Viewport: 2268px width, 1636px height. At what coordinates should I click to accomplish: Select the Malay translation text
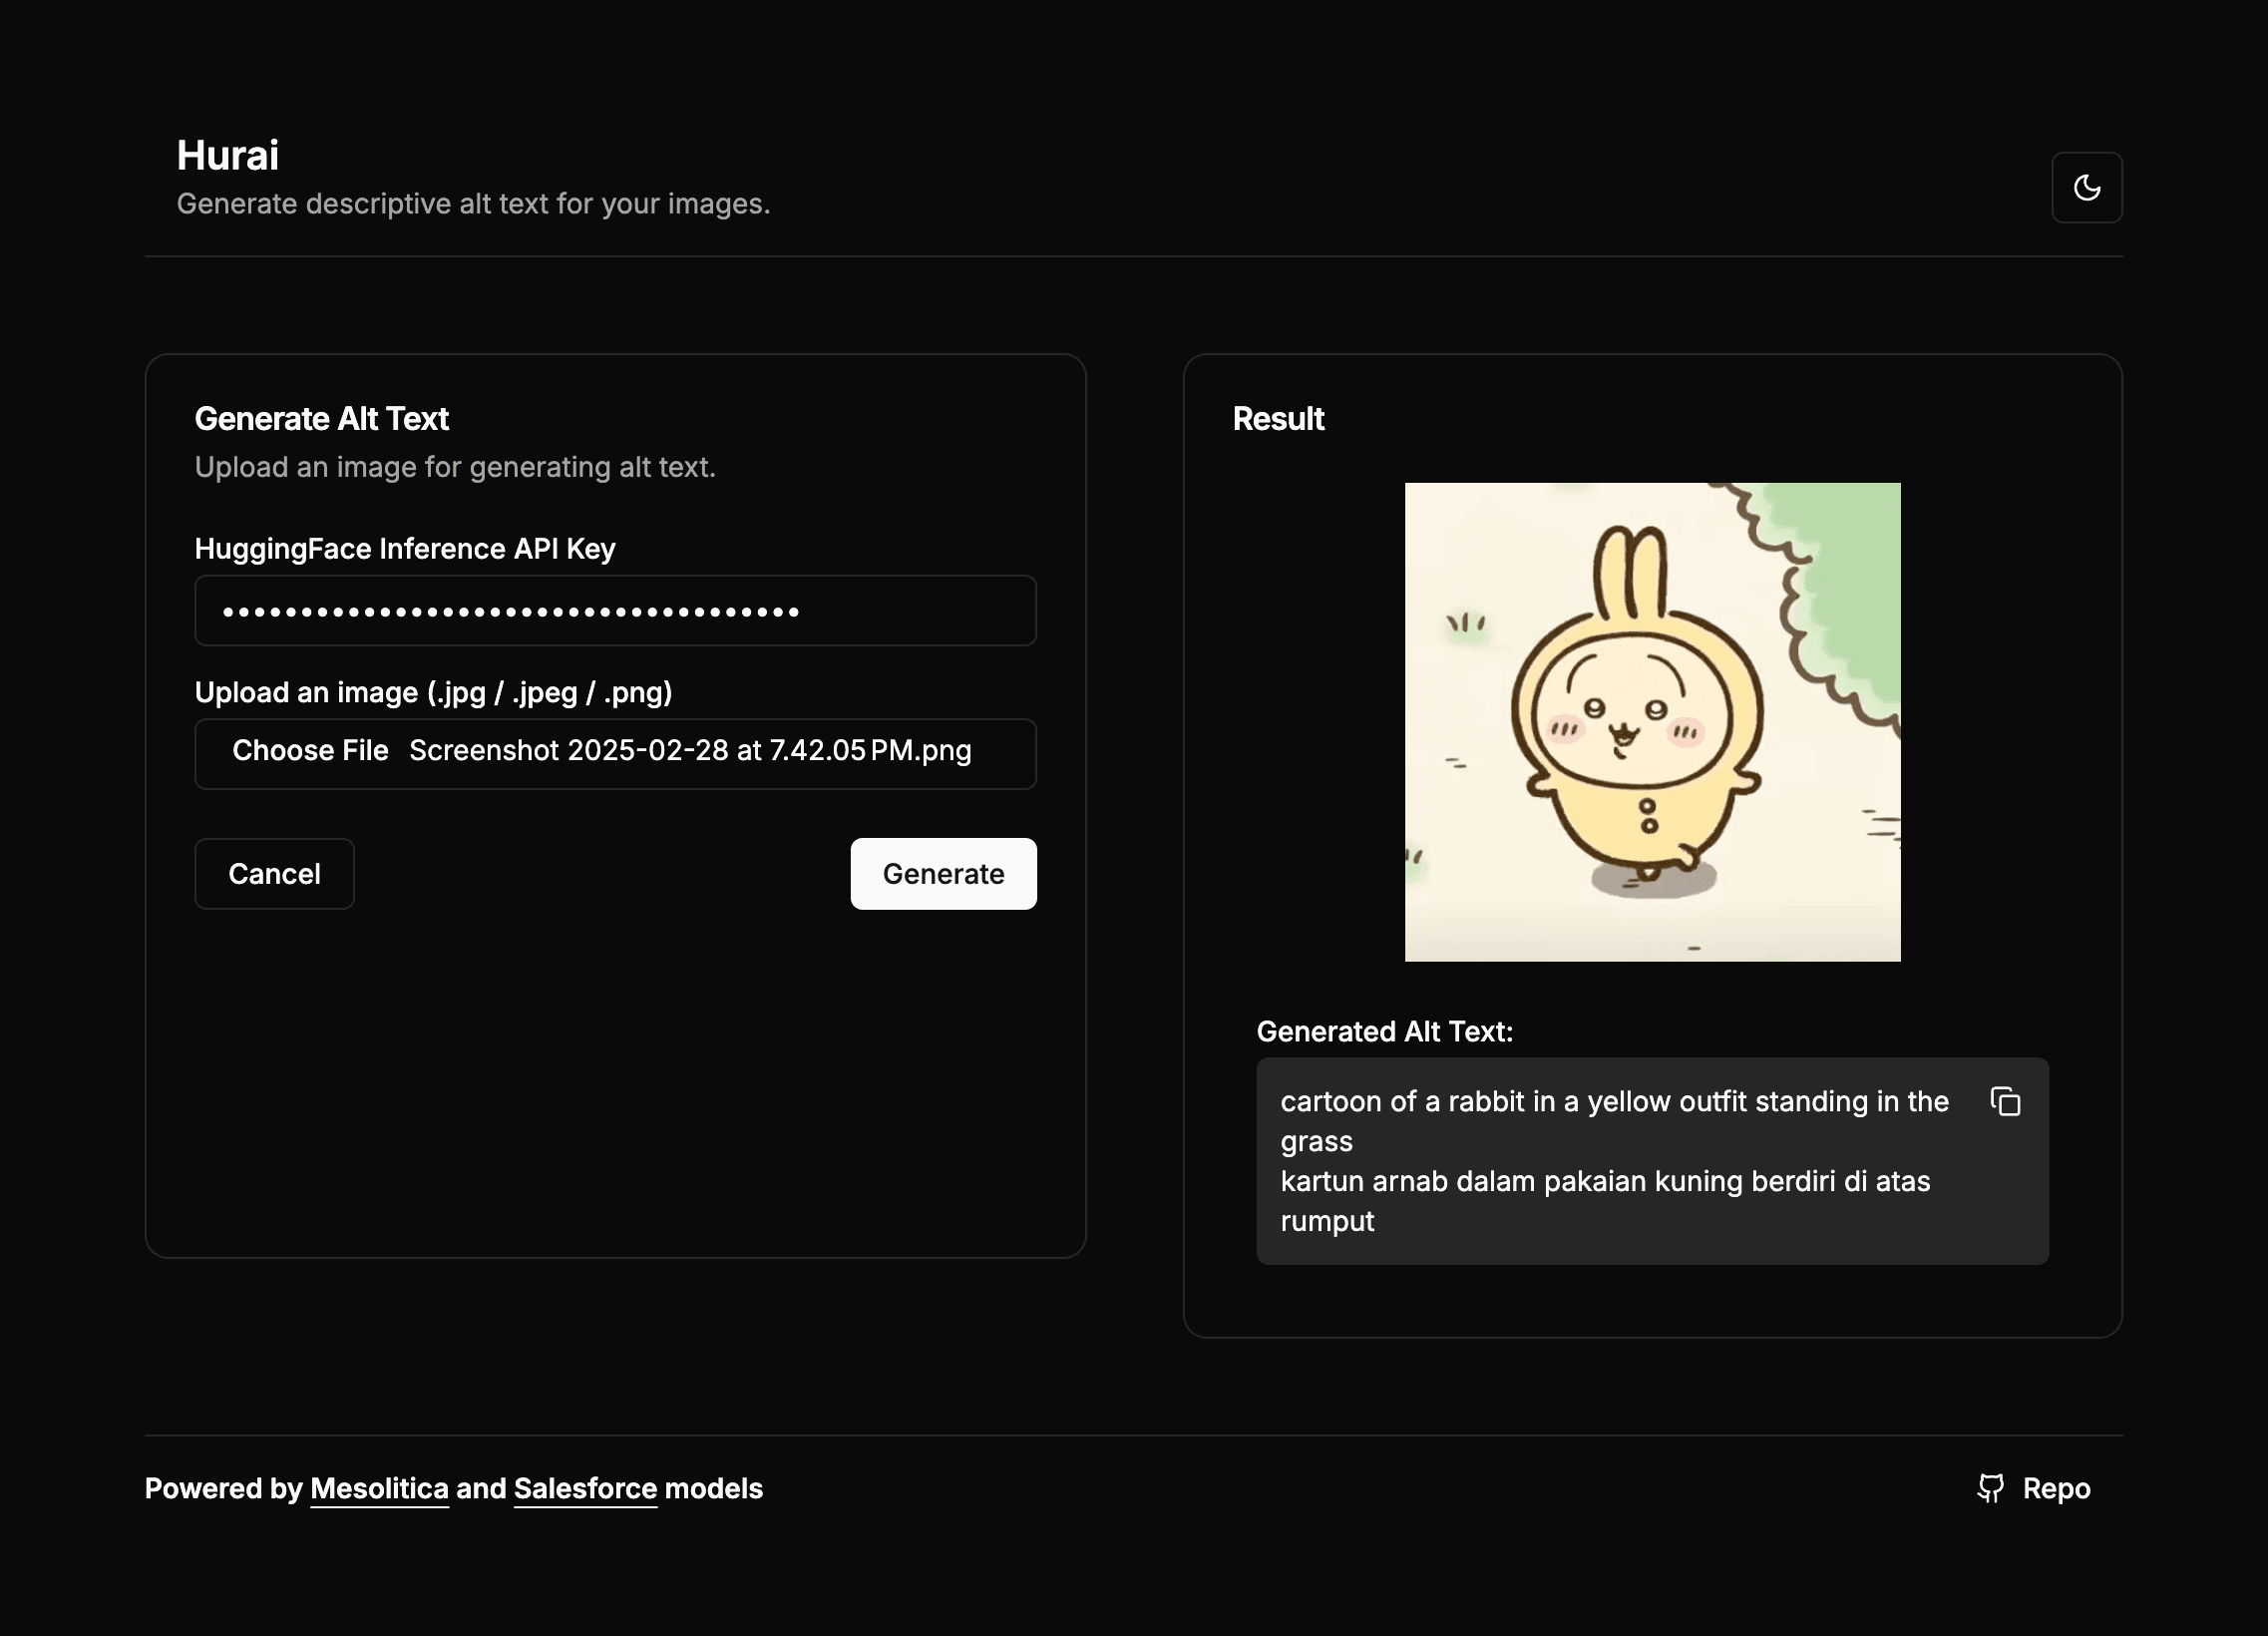click(x=1605, y=1181)
